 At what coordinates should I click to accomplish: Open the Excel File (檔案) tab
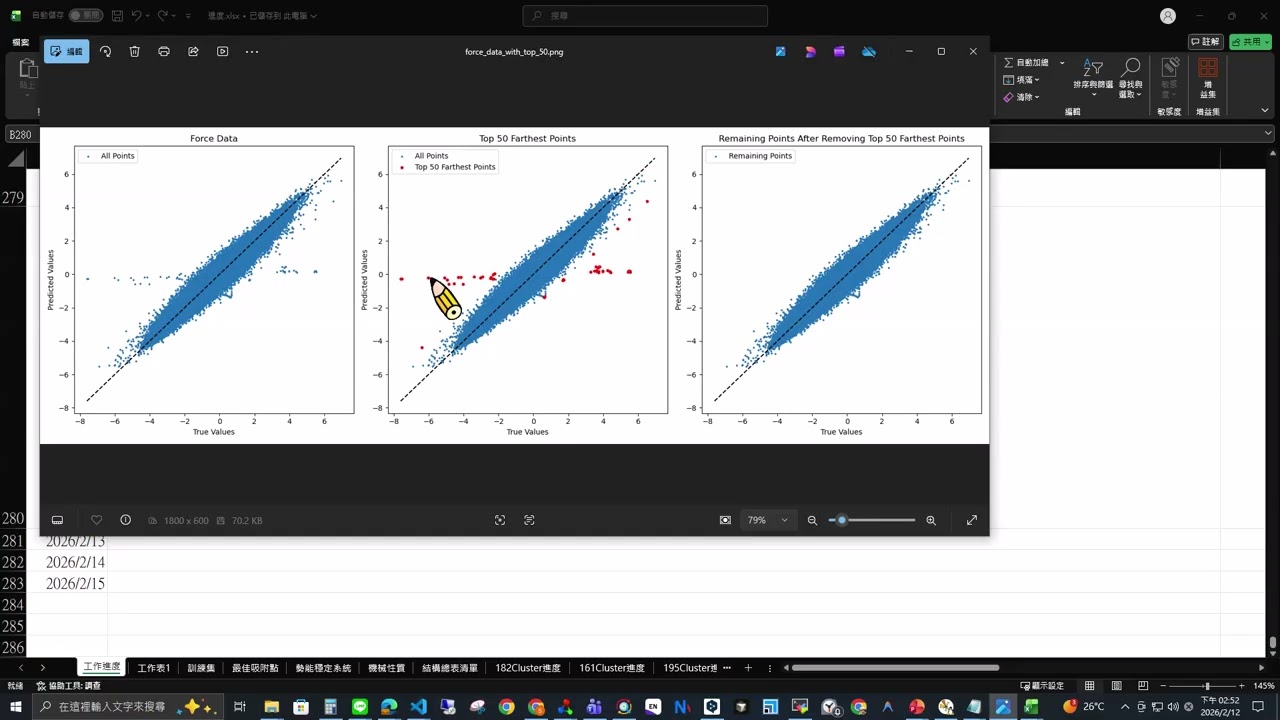click(20, 43)
